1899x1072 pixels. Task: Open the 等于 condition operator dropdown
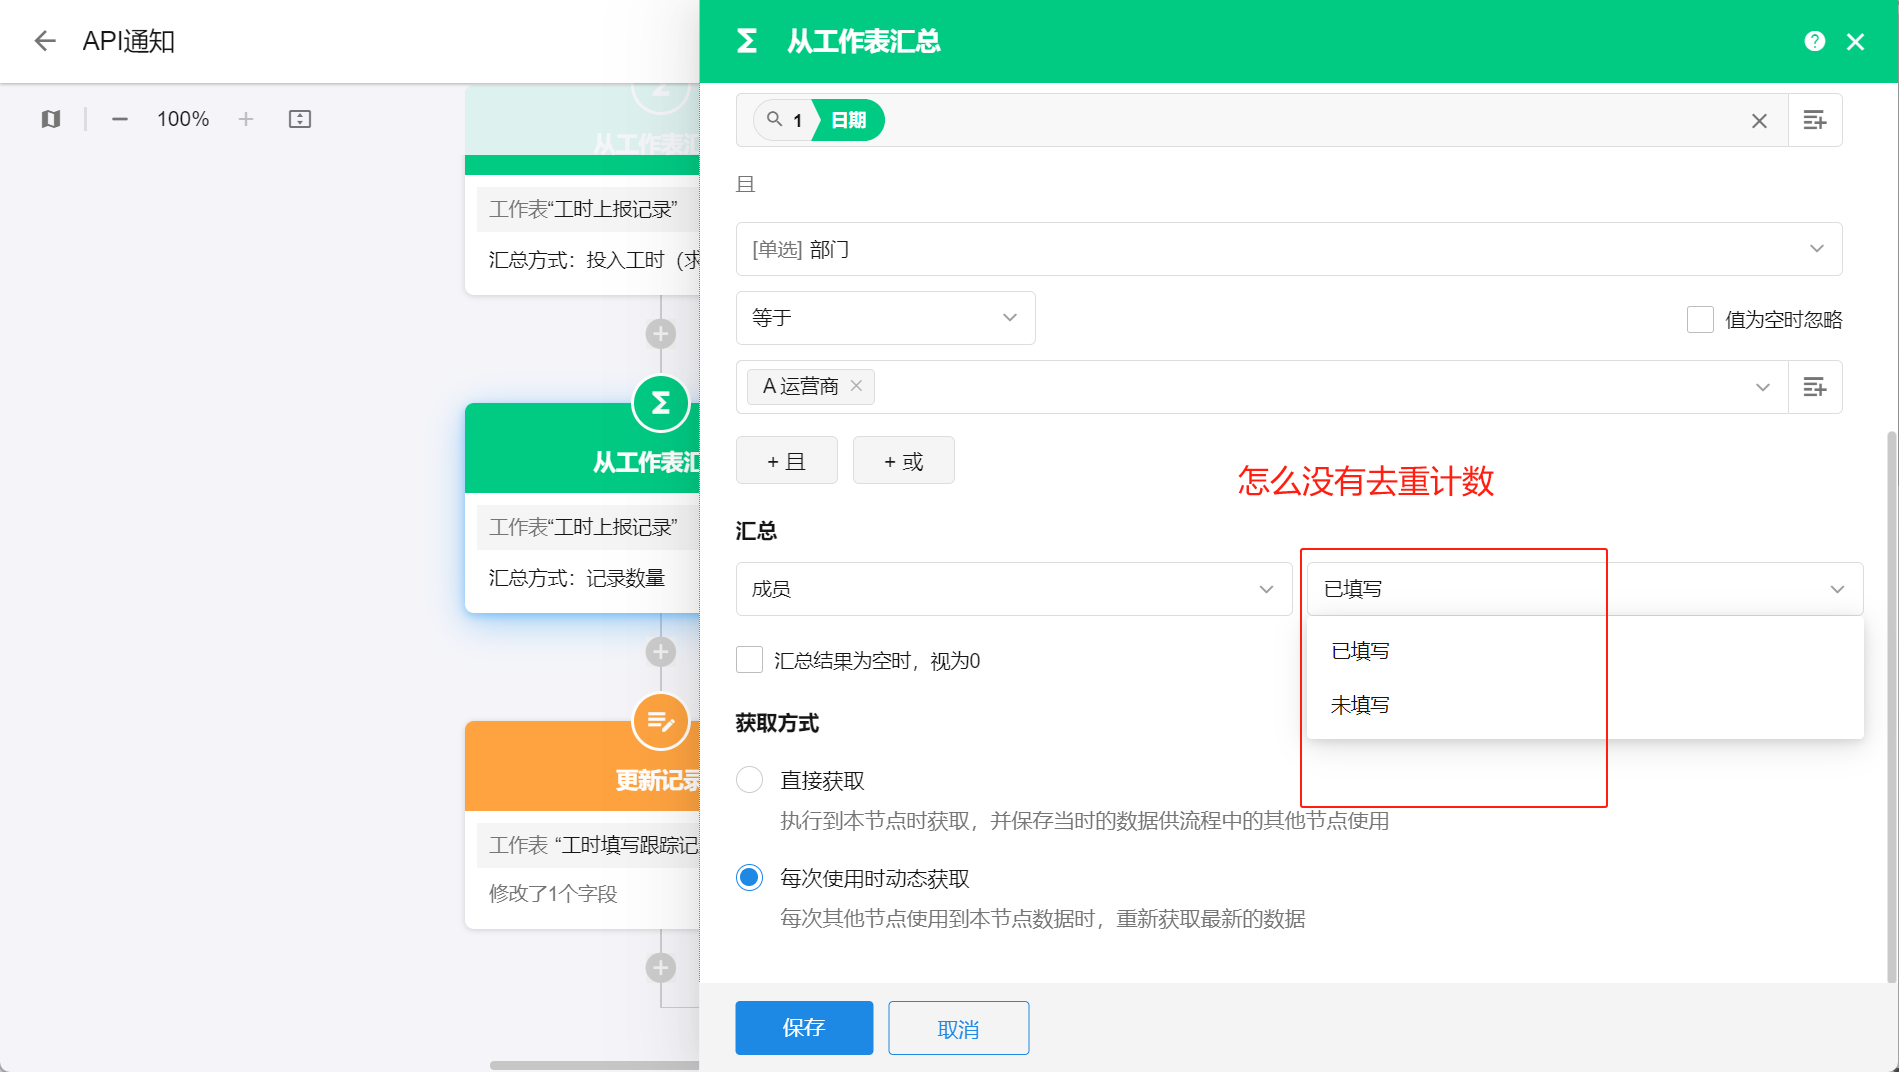[885, 318]
